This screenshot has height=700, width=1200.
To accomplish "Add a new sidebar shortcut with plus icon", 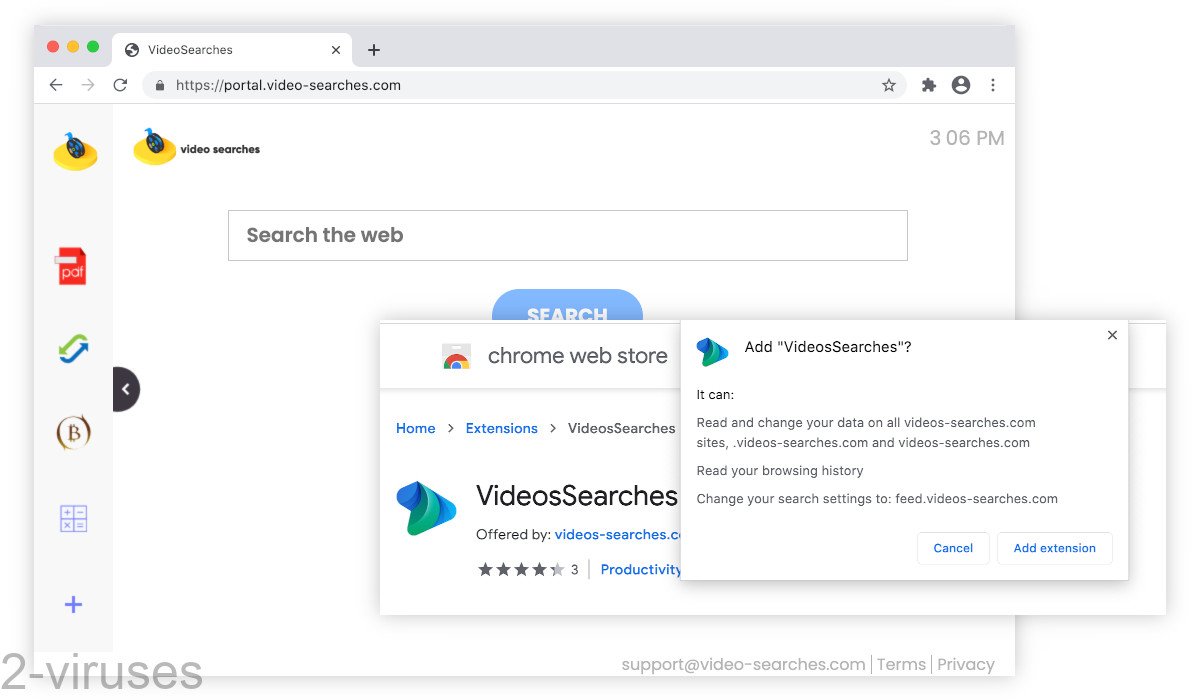I will [73, 604].
